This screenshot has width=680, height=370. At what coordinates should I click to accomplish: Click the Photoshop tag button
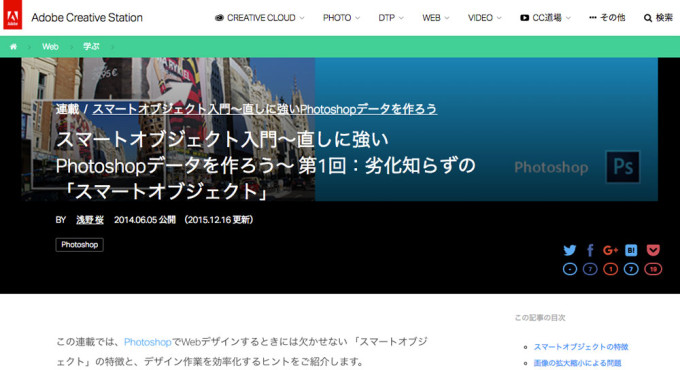tap(79, 245)
